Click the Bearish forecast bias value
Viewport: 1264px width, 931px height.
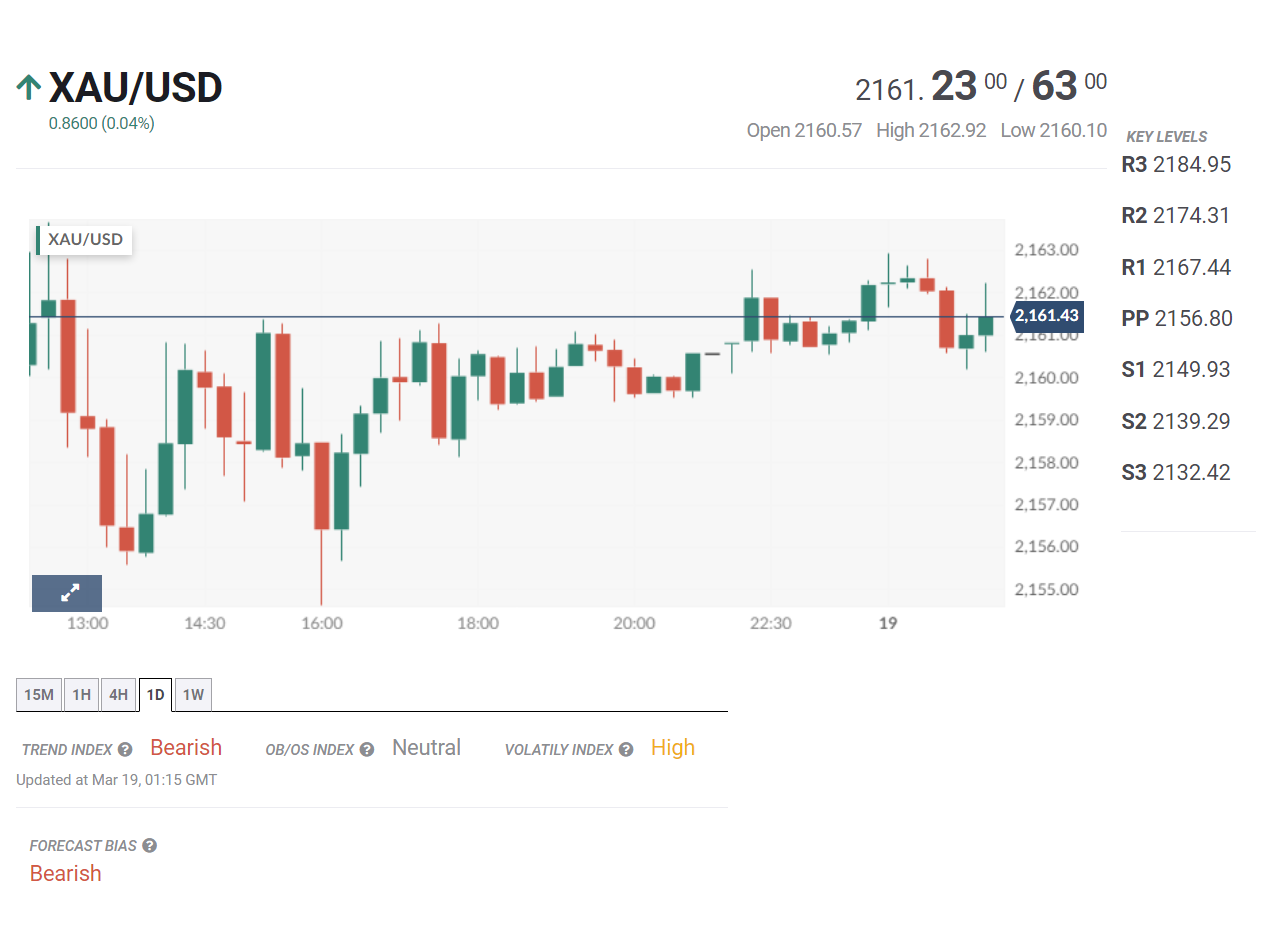tap(66, 873)
